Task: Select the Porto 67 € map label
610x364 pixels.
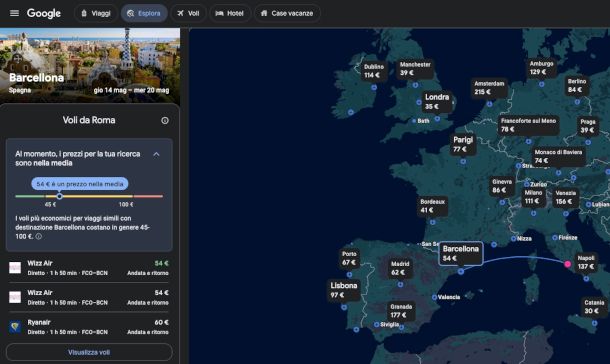Action: tap(349, 258)
